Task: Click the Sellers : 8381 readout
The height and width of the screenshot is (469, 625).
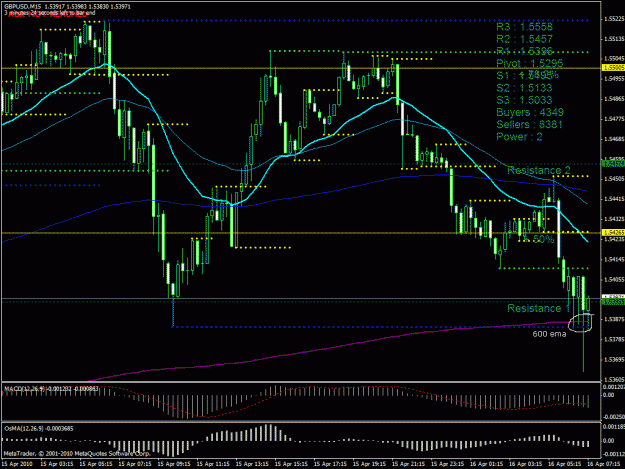Action: tap(529, 124)
